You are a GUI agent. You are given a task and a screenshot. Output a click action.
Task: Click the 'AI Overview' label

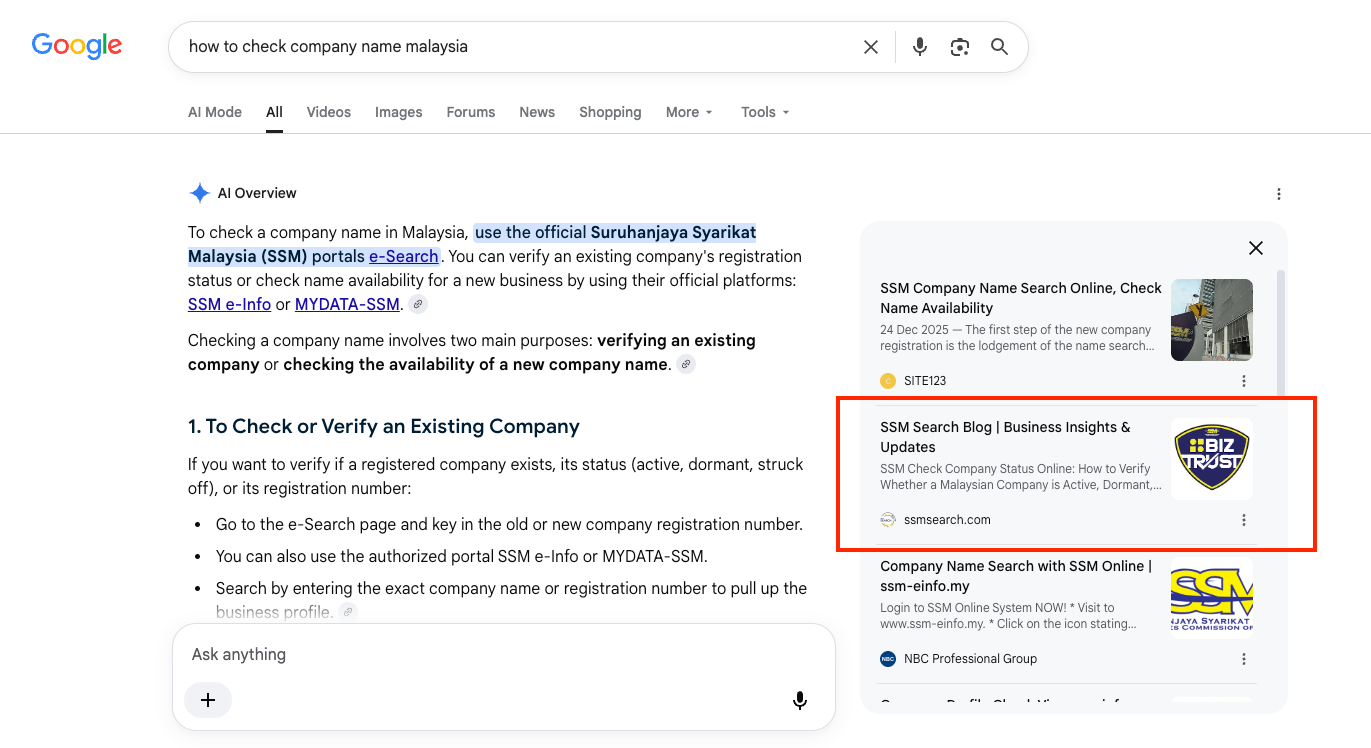257,193
